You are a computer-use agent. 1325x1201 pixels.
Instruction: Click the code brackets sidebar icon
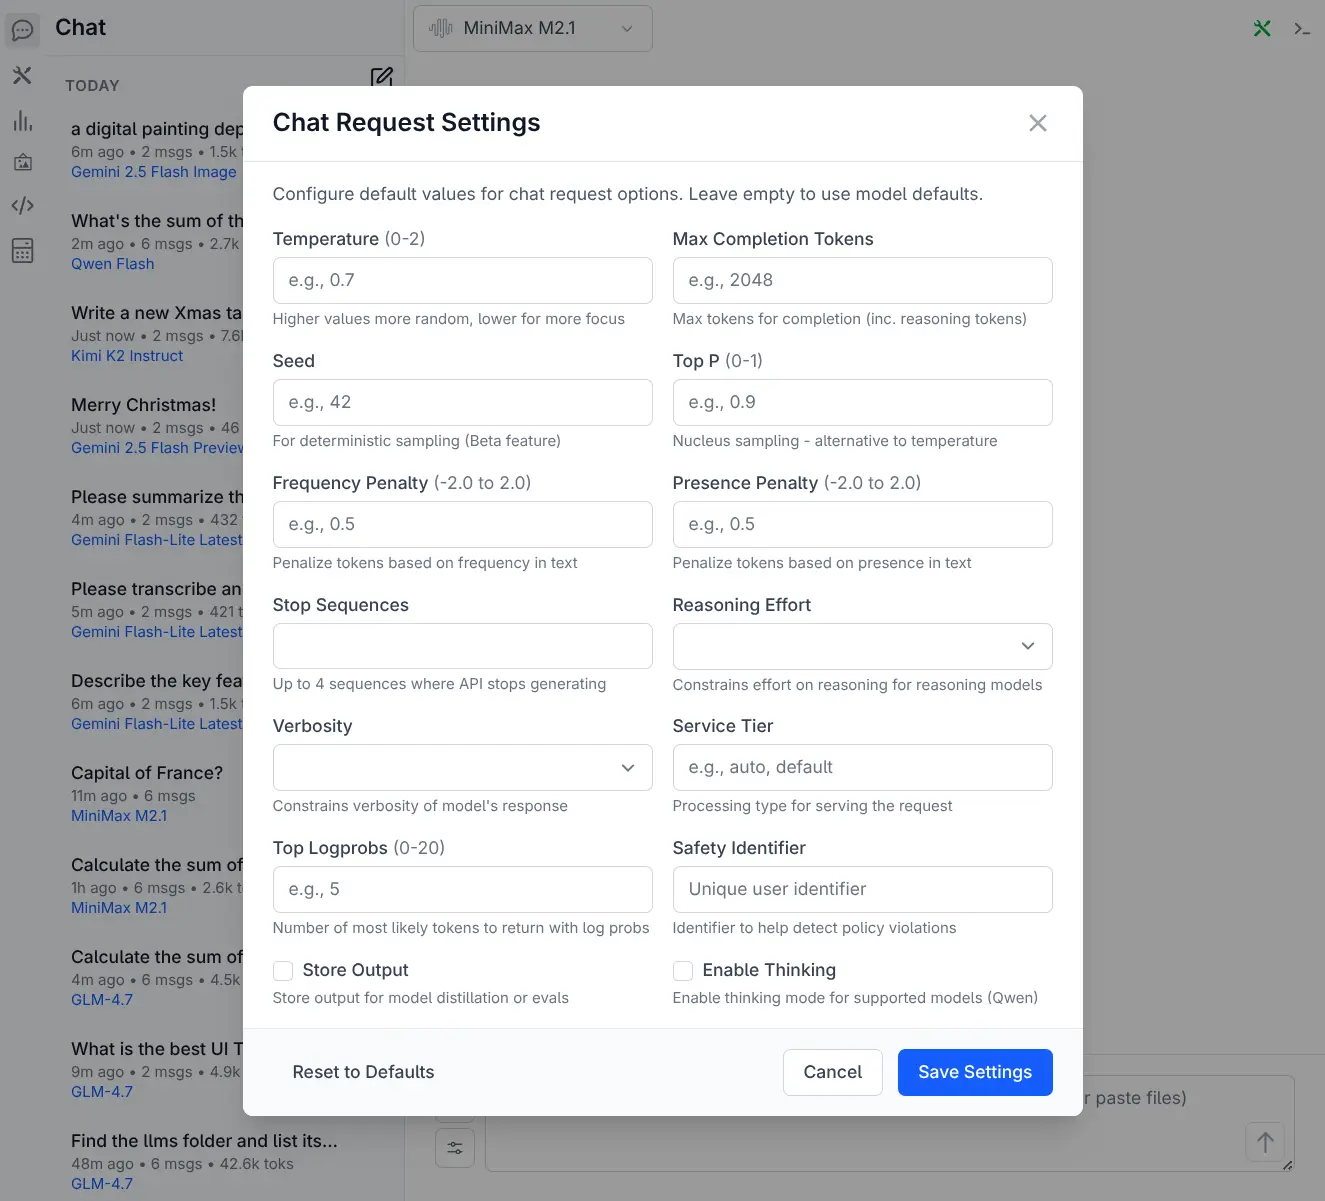[22, 205]
